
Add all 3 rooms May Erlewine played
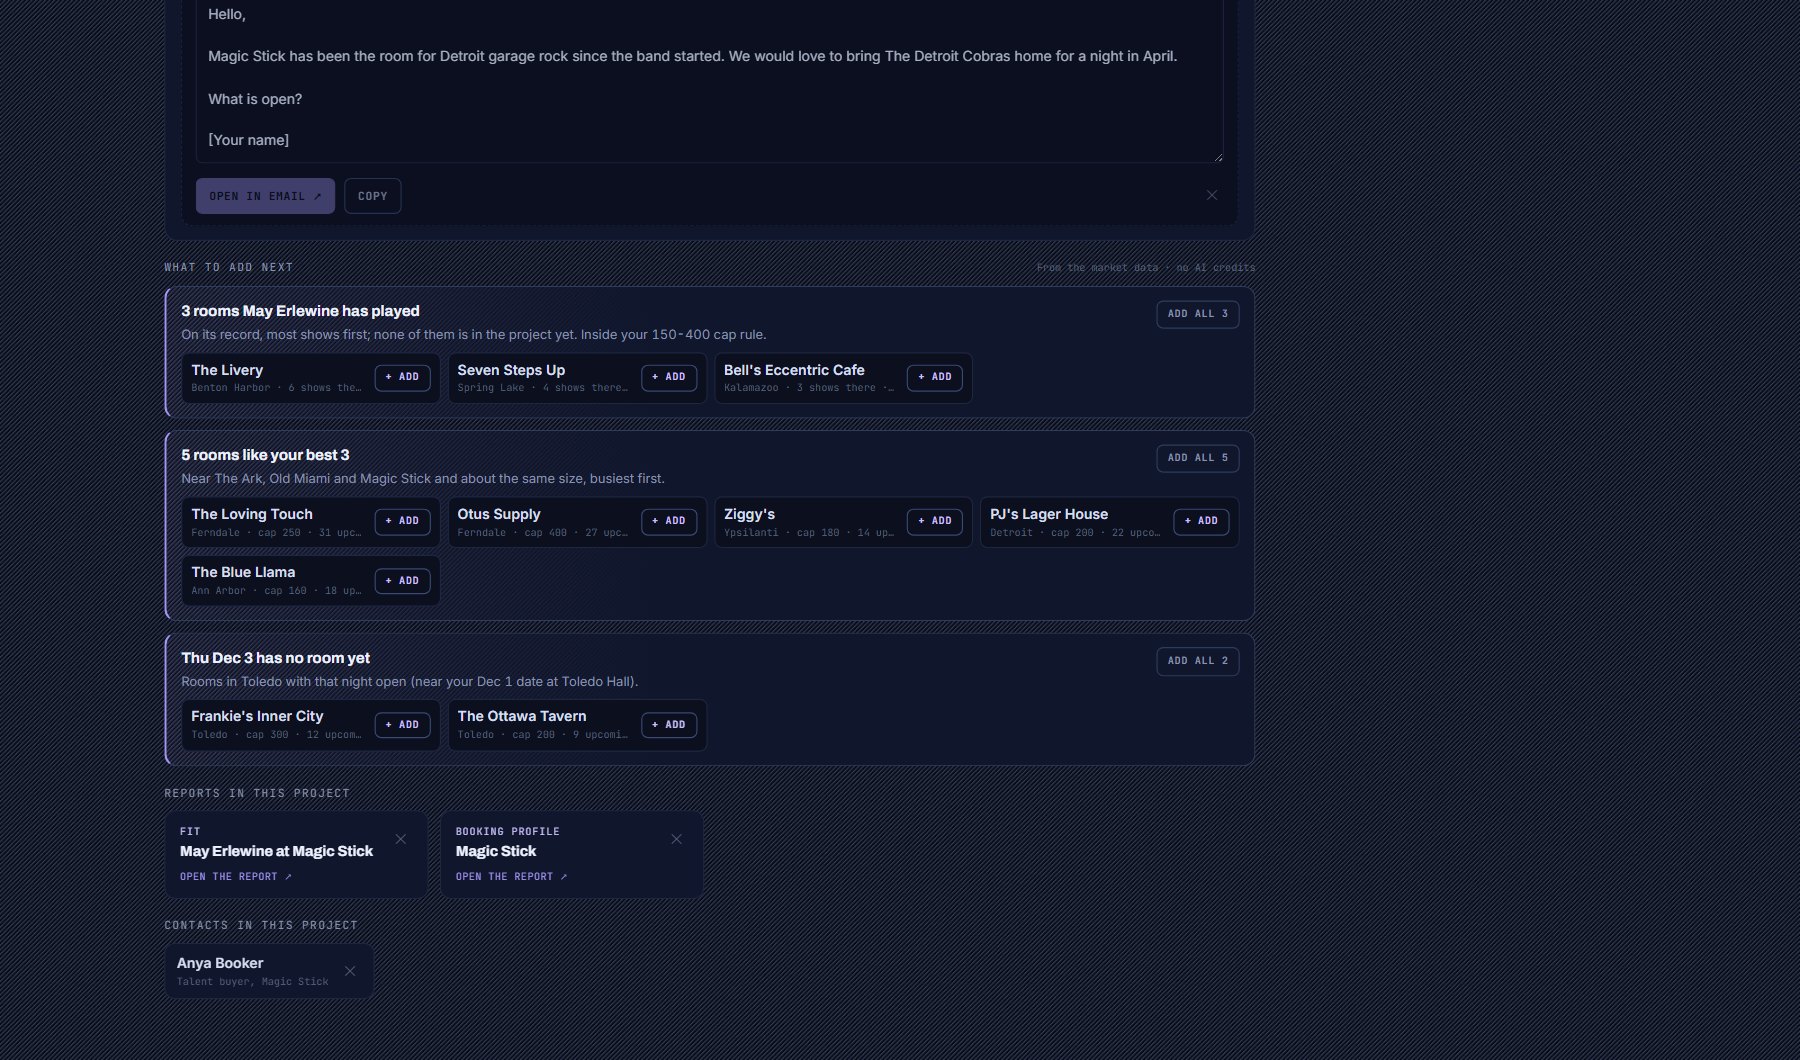click(x=1197, y=314)
